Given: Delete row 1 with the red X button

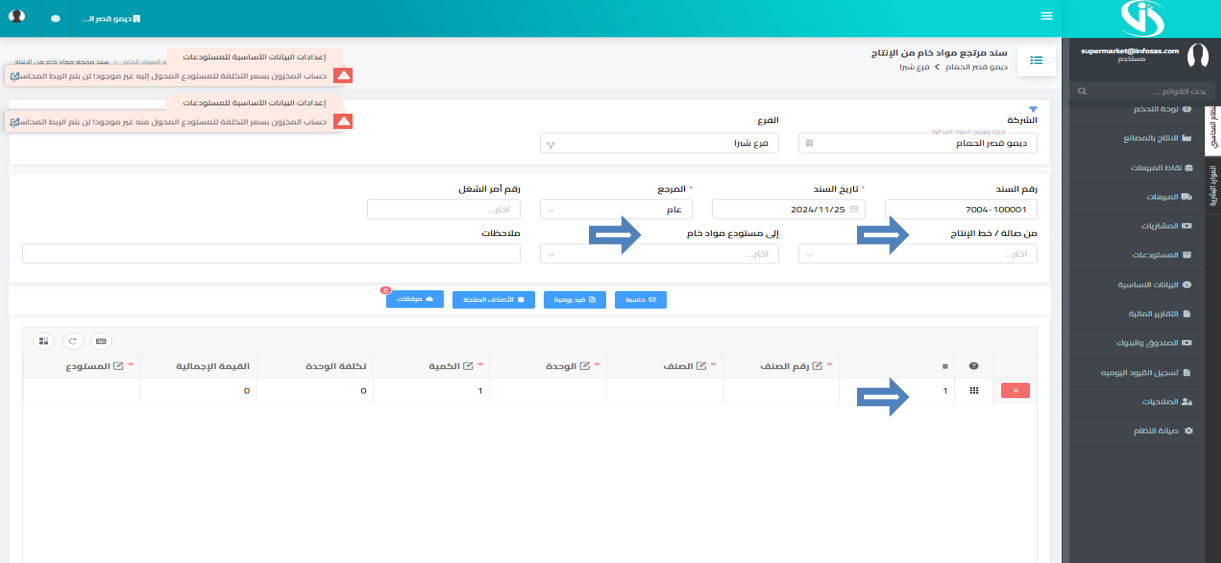Looking at the screenshot, I should click(x=1015, y=391).
